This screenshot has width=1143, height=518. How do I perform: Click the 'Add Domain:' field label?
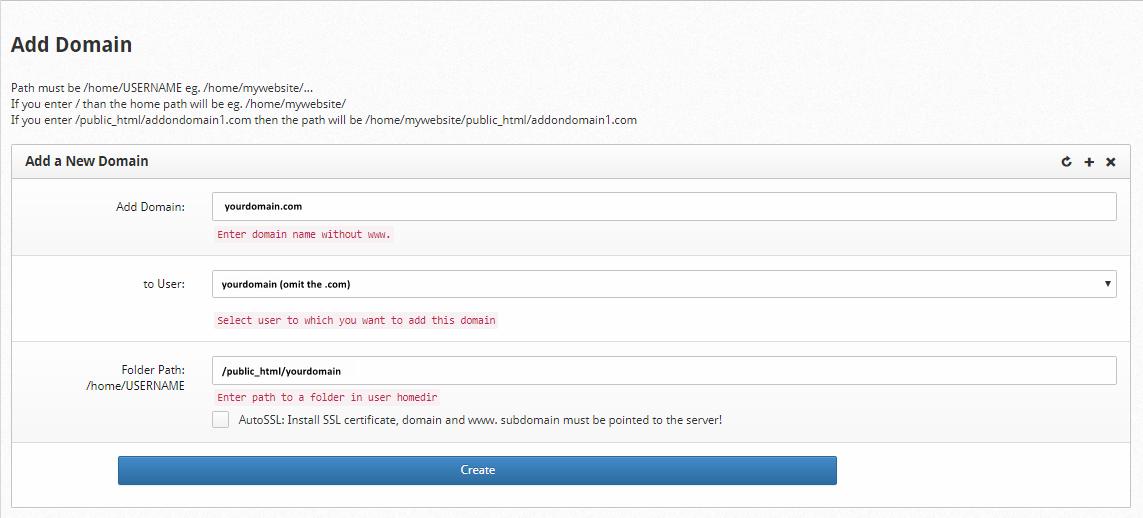[151, 207]
